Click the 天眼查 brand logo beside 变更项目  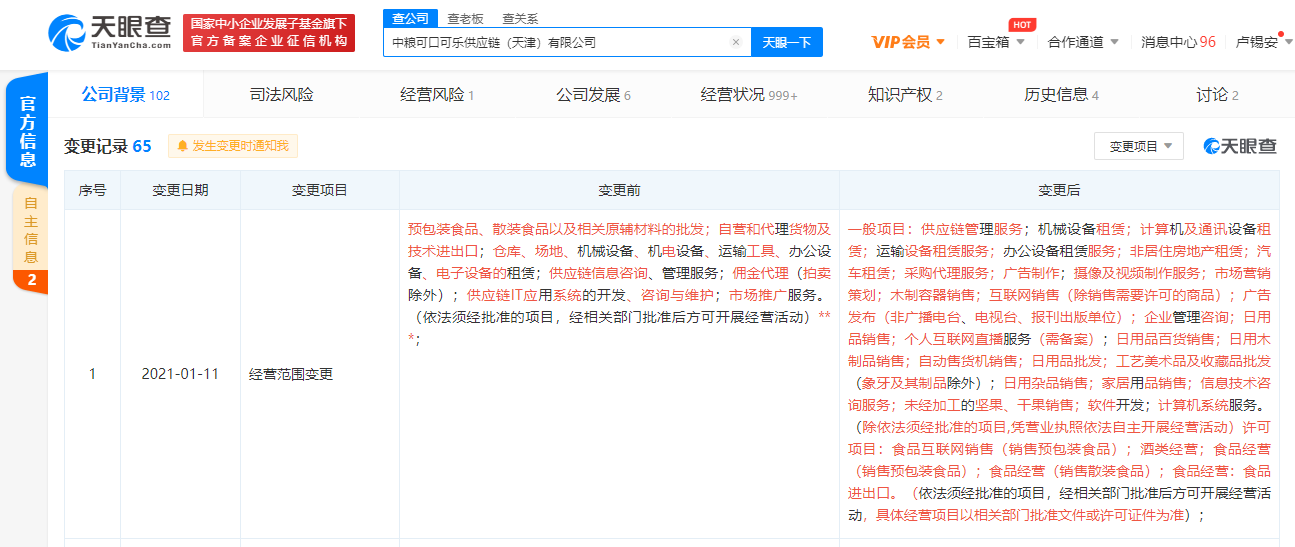(x=1240, y=146)
